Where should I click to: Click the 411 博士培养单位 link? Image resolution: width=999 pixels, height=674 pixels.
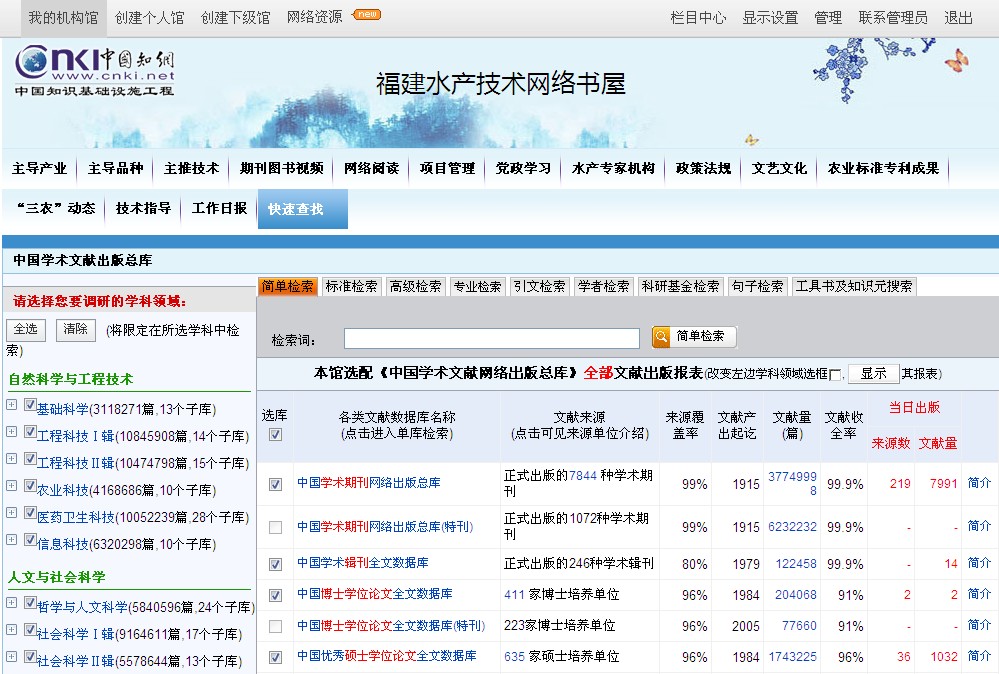coord(514,595)
